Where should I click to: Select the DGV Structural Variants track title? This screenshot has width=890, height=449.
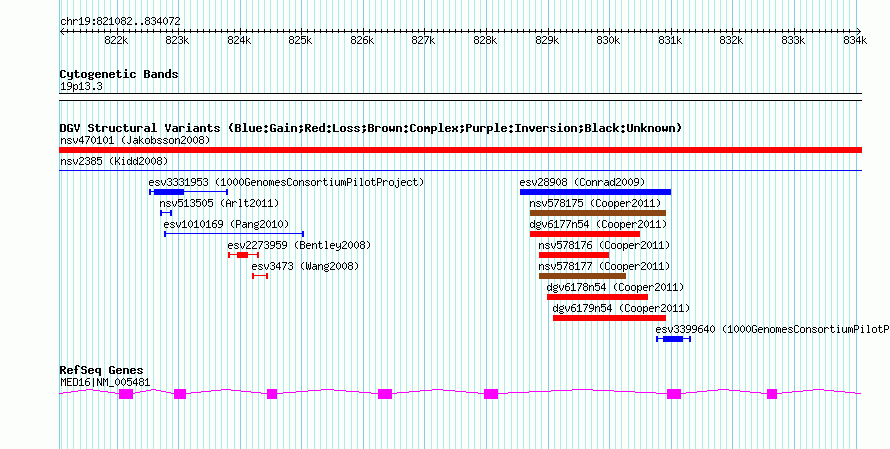tap(371, 128)
